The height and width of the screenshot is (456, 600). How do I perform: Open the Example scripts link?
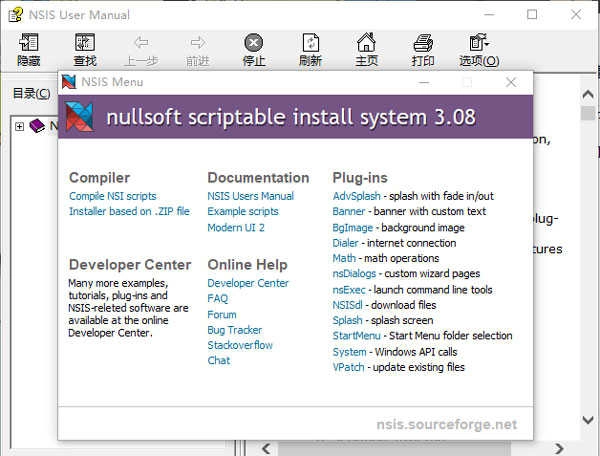(x=242, y=212)
